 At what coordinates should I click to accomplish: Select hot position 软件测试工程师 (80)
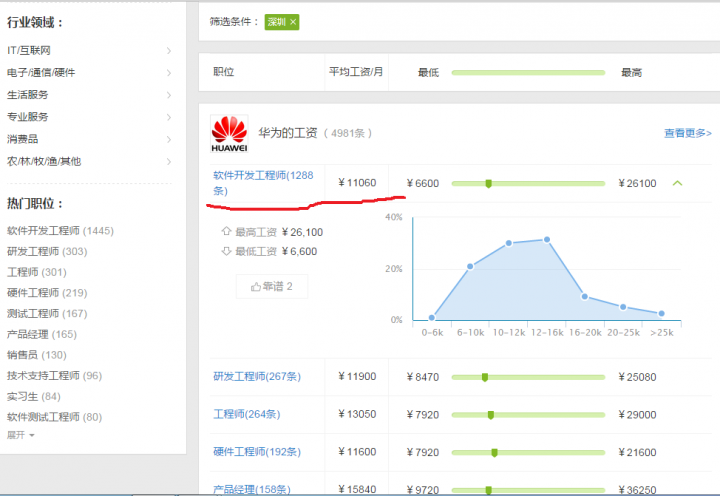click(x=54, y=417)
